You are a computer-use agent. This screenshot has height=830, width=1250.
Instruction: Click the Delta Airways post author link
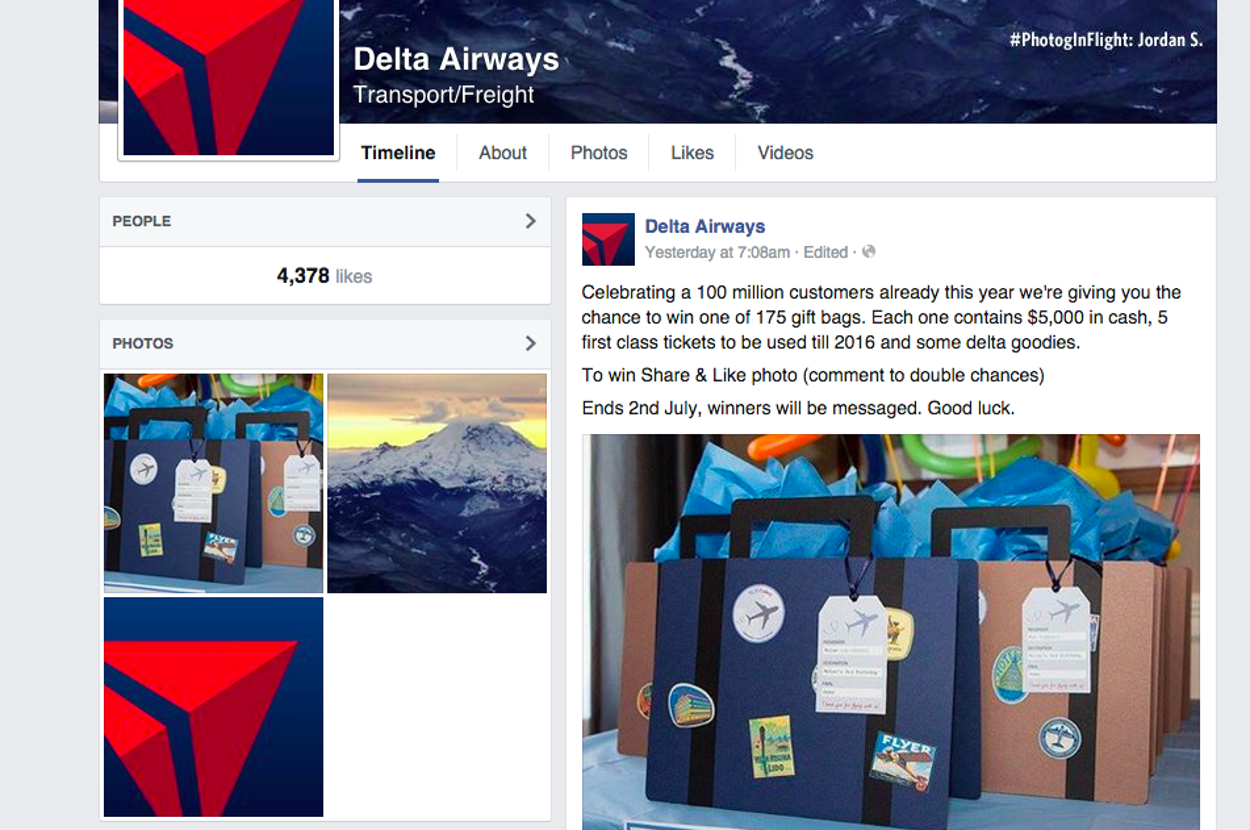(x=705, y=227)
